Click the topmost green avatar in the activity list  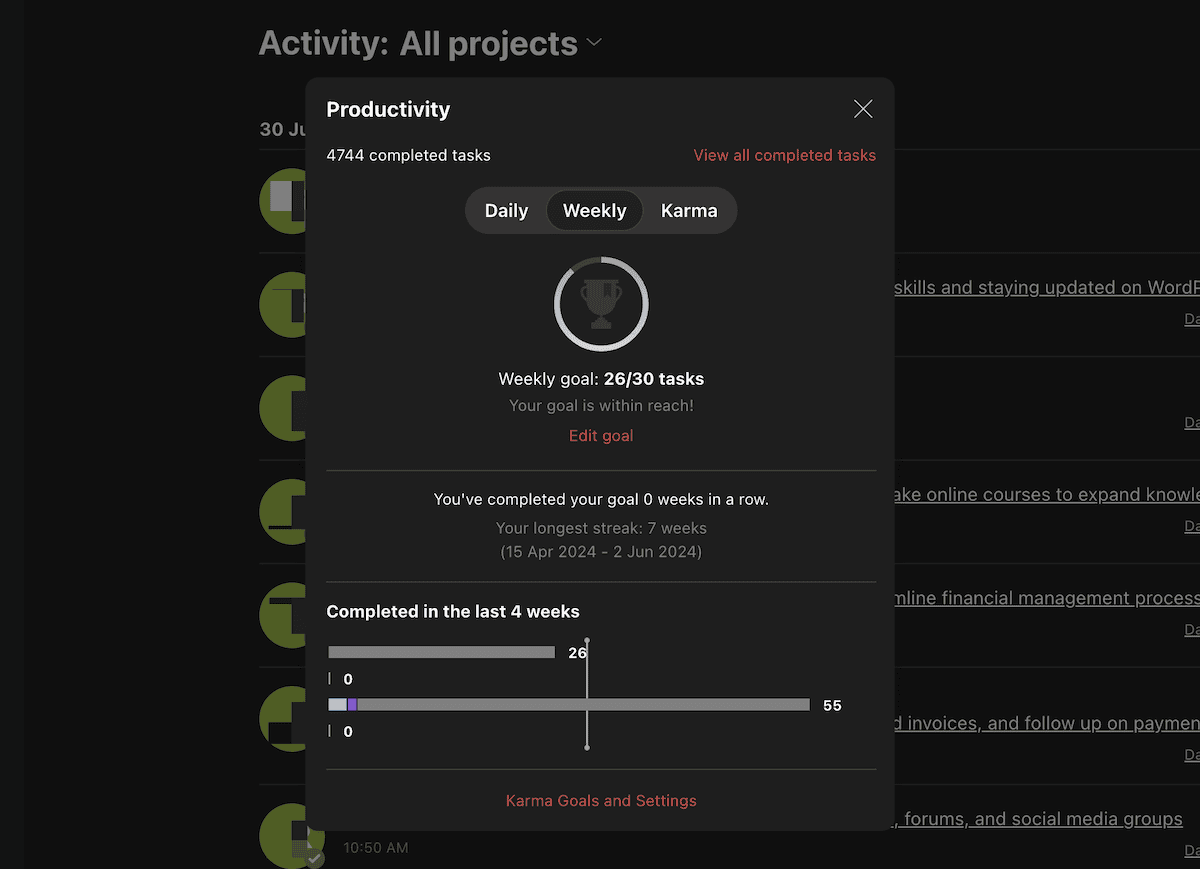tap(283, 201)
